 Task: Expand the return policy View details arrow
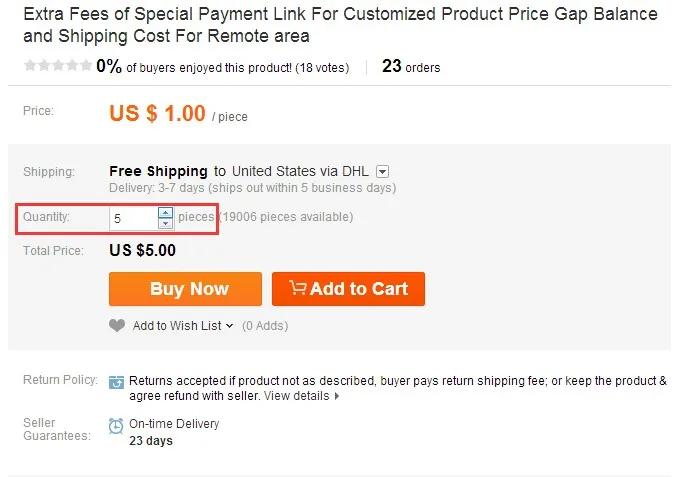(337, 396)
